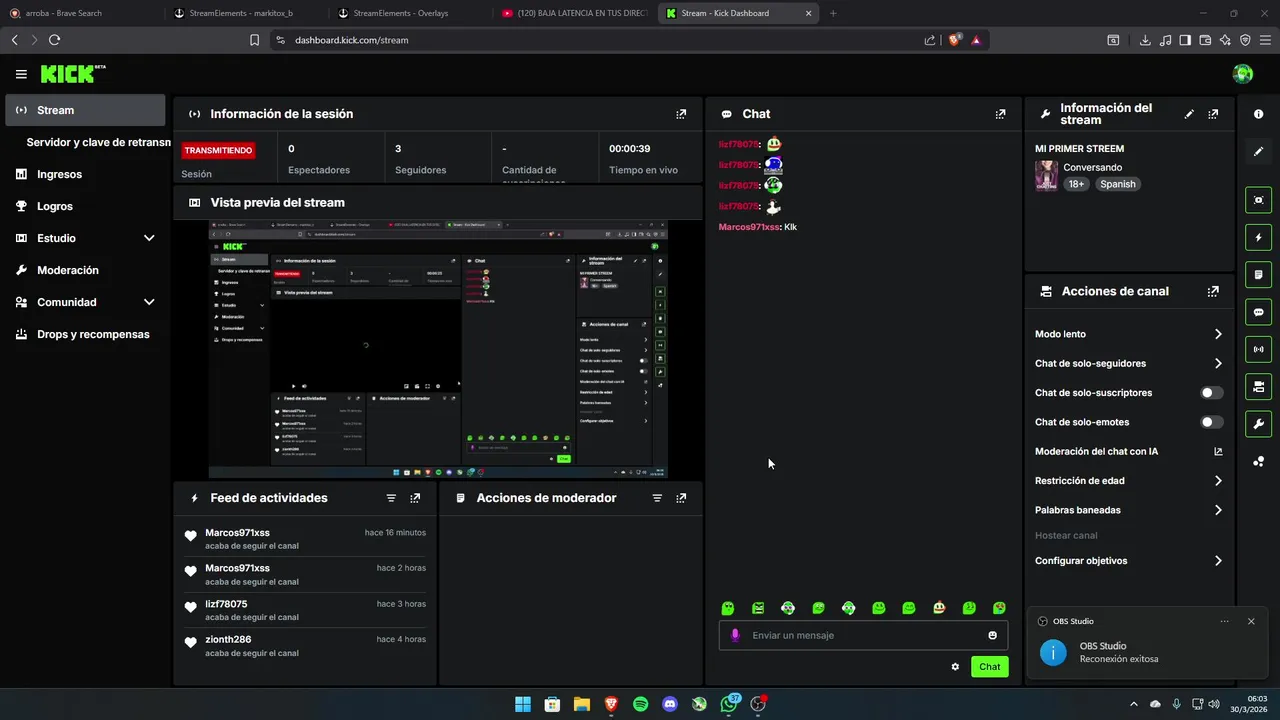
Task: Click the Spanish language tag
Action: (1118, 184)
